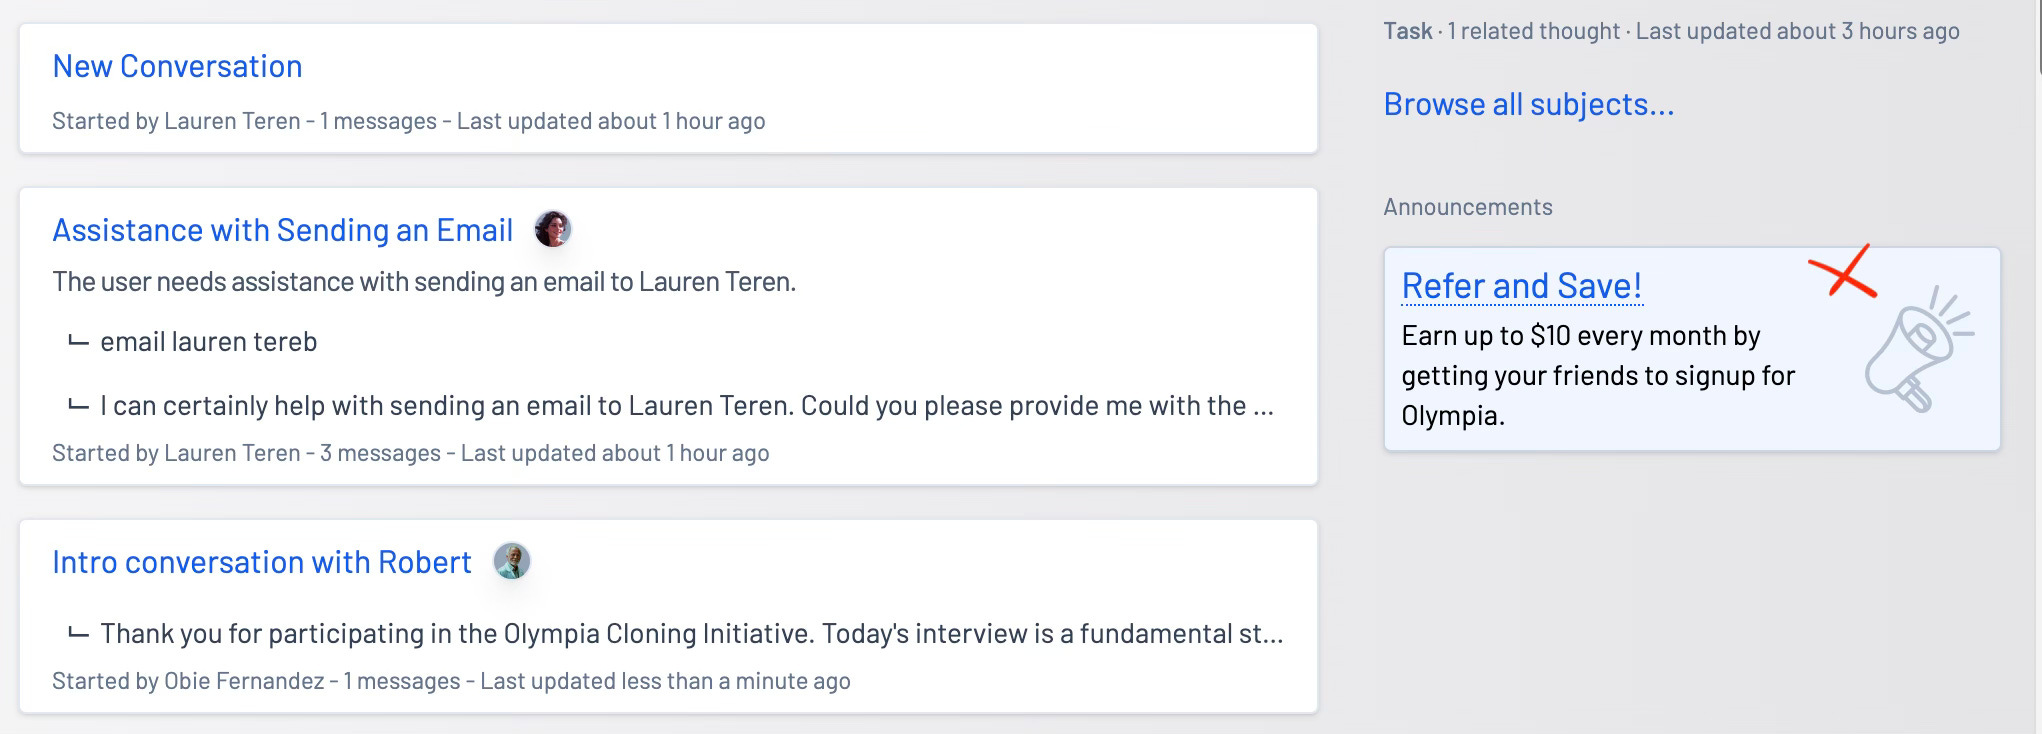Image resolution: width=2042 pixels, height=734 pixels.
Task: Dismiss announcement using the red X
Action: click(1842, 271)
